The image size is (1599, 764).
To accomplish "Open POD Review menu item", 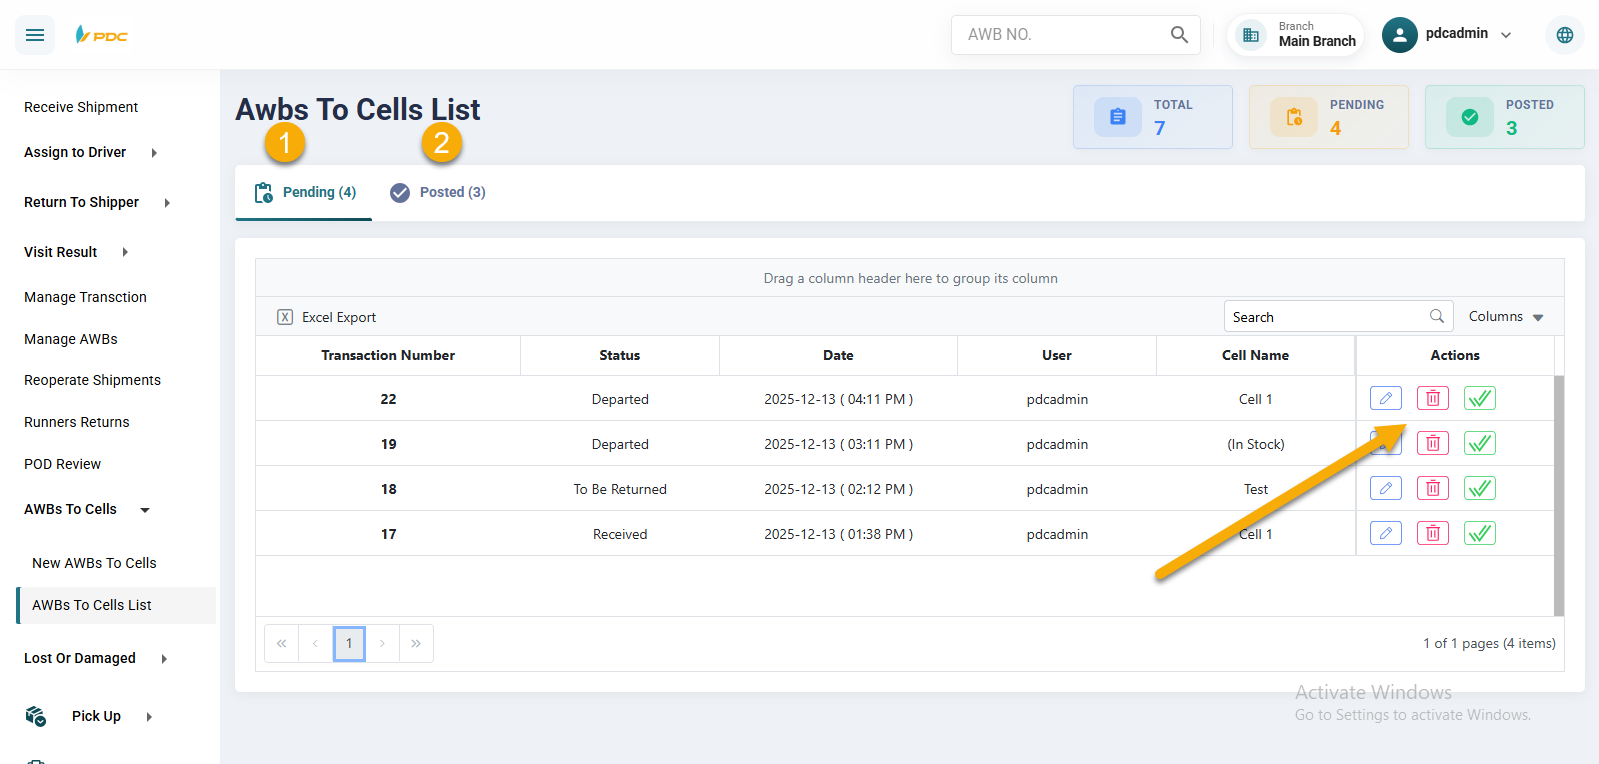I will 62,464.
